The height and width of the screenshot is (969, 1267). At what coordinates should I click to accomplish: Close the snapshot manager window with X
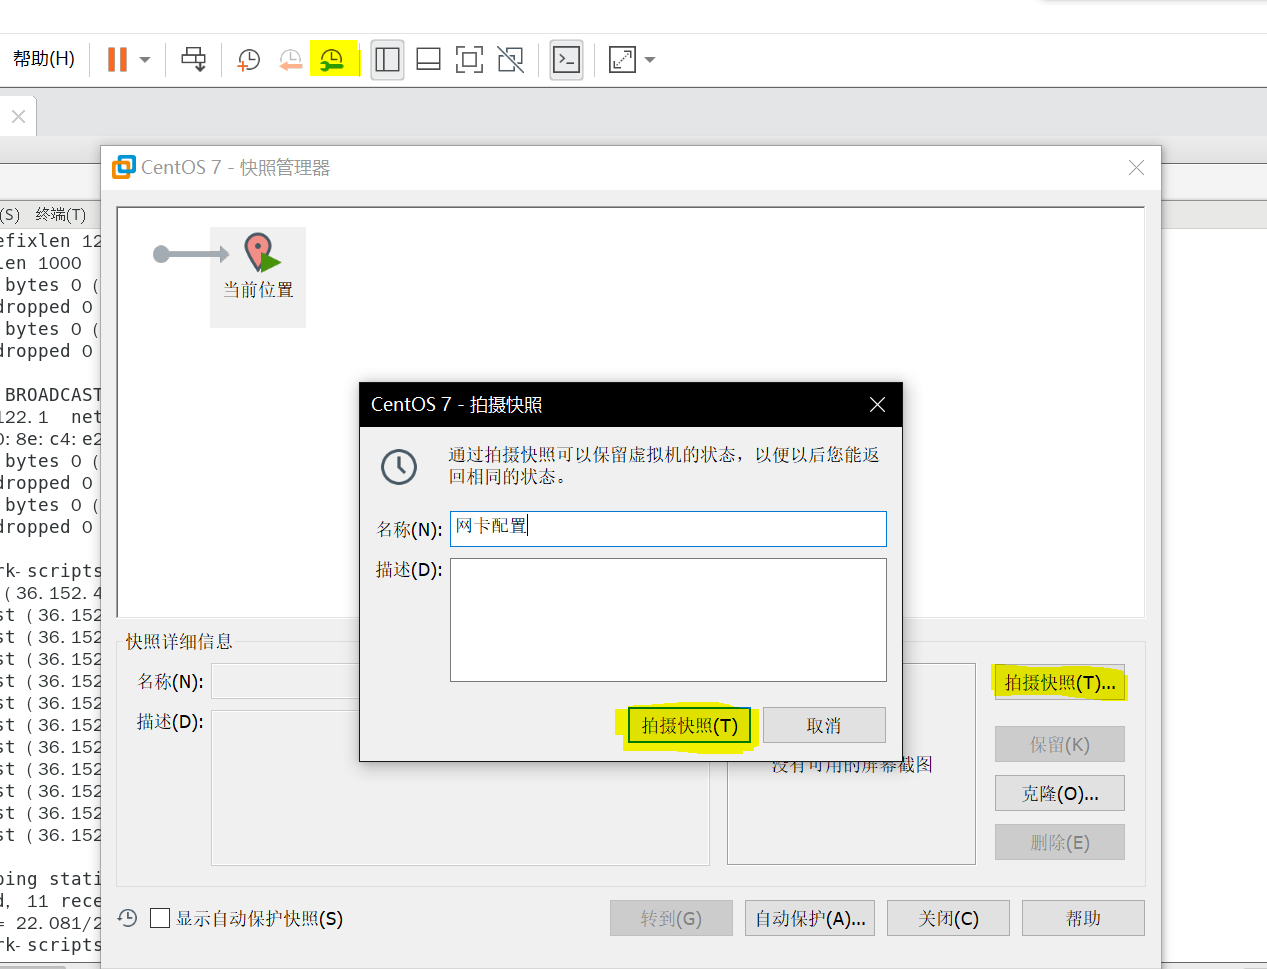point(1136,167)
